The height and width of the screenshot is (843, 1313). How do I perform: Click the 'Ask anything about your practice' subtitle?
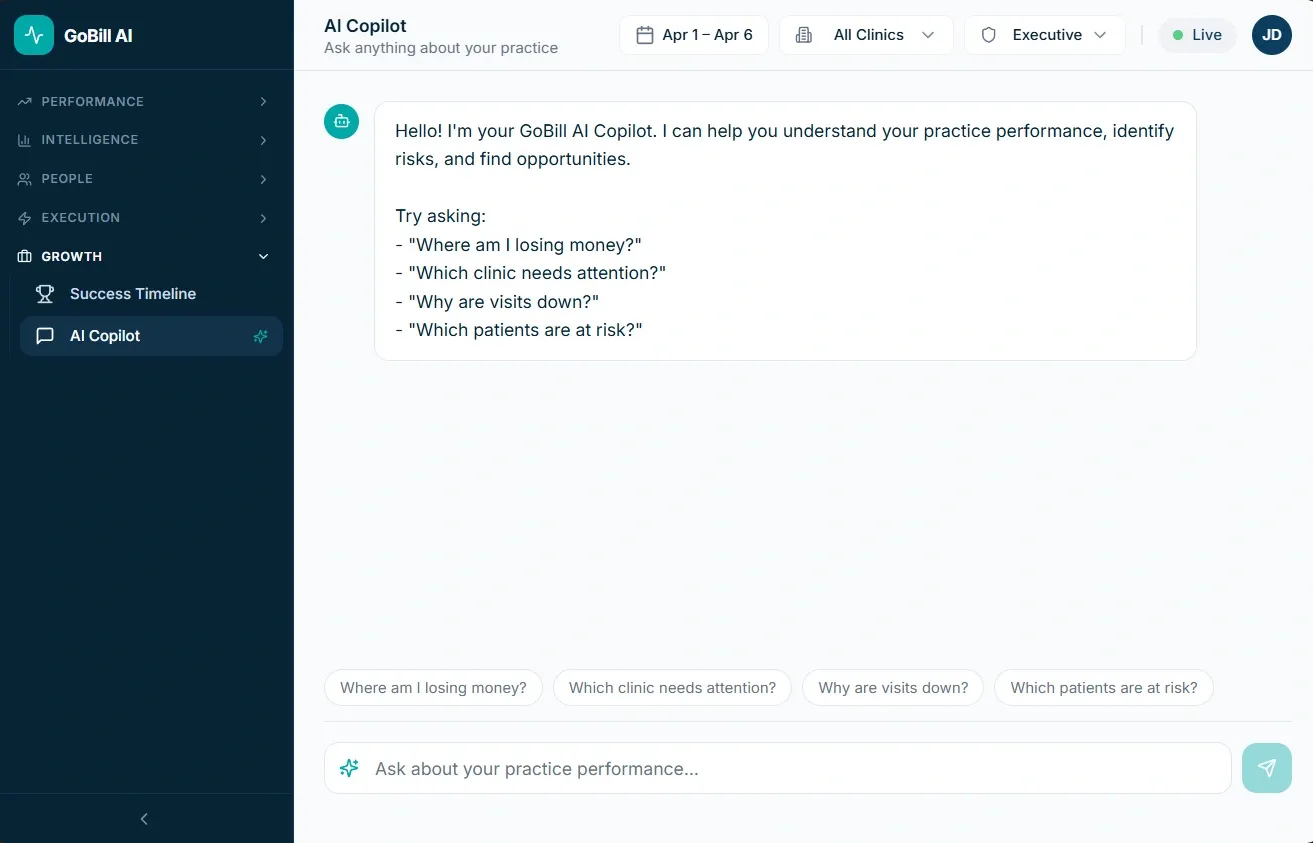[441, 48]
